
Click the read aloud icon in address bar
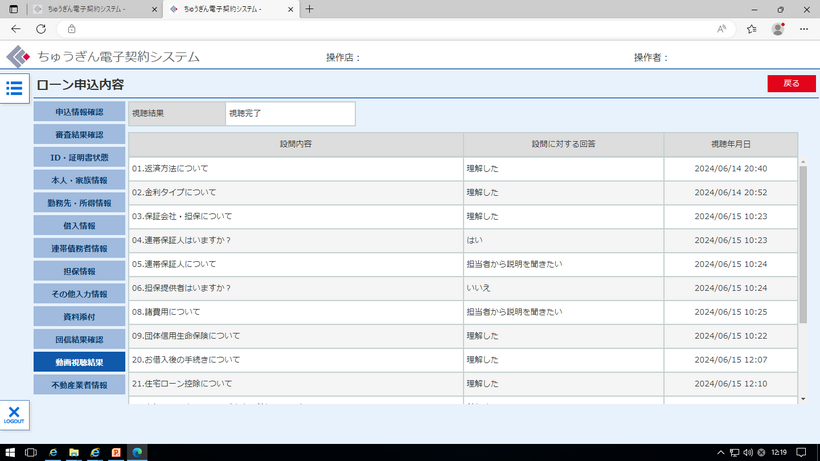[x=721, y=29]
